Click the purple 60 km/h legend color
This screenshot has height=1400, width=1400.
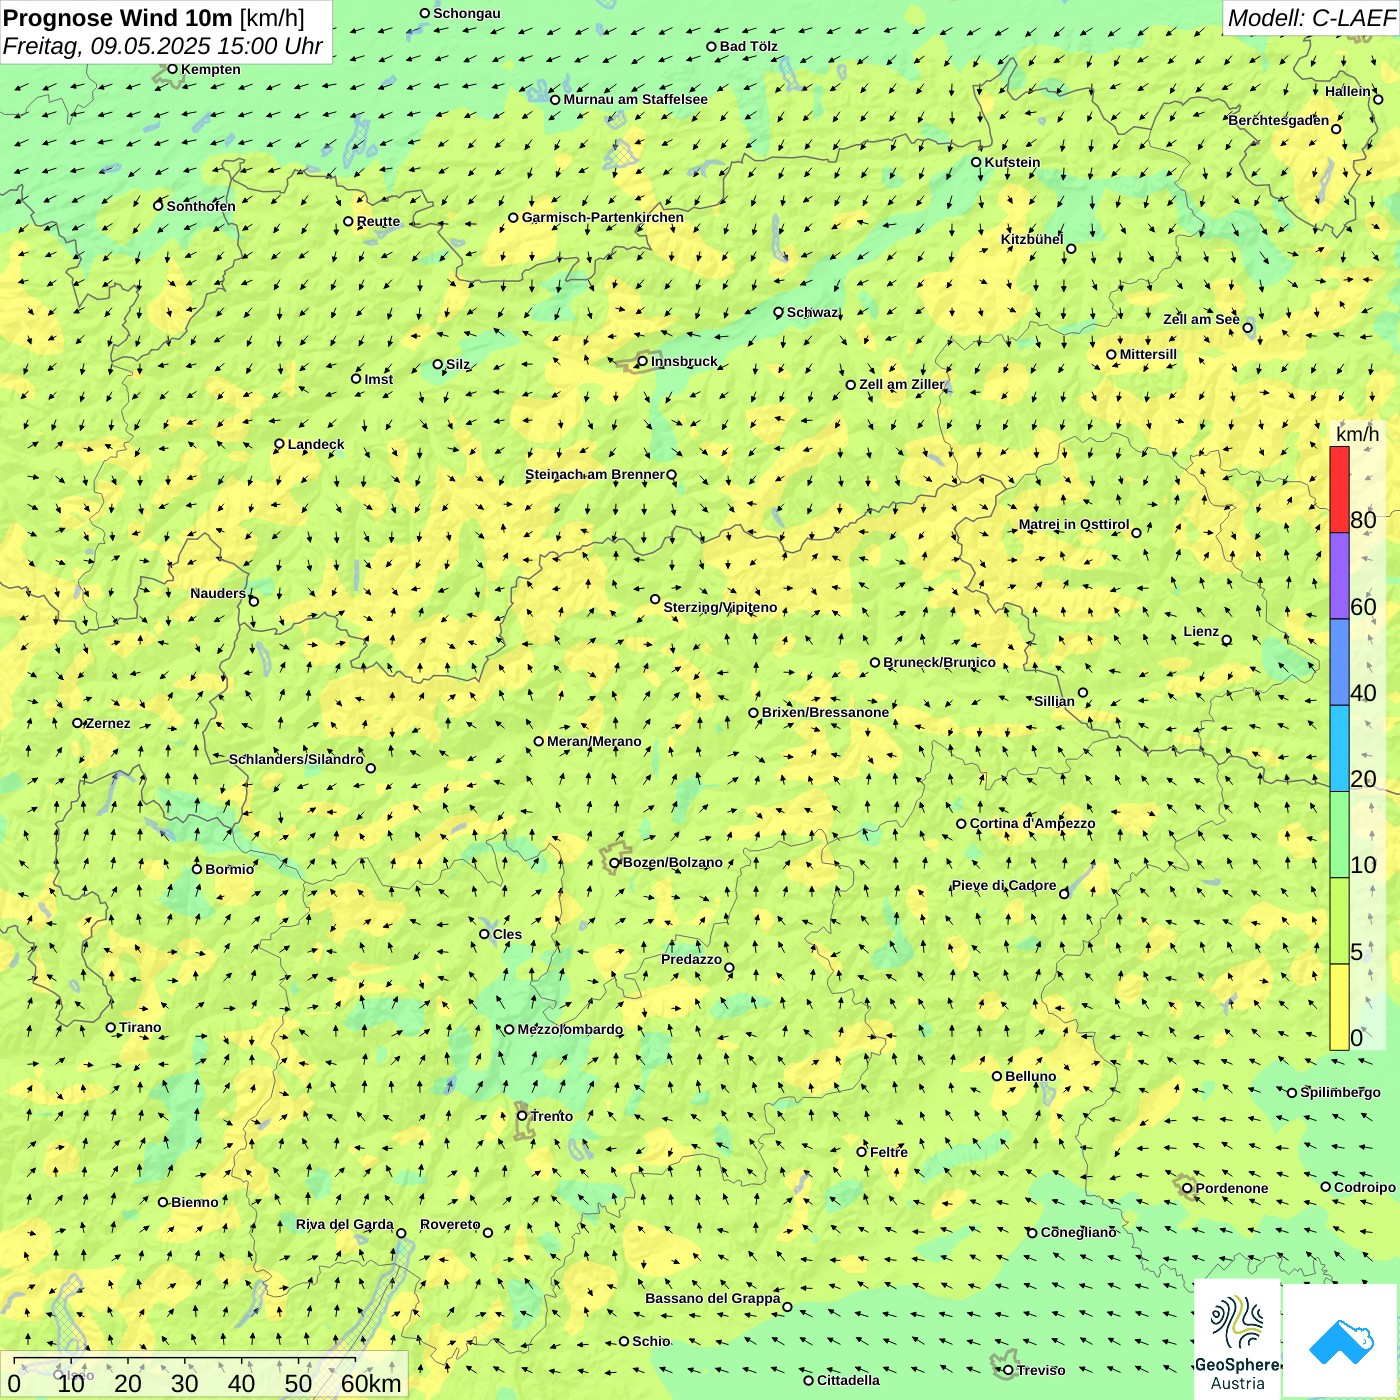tap(1339, 576)
